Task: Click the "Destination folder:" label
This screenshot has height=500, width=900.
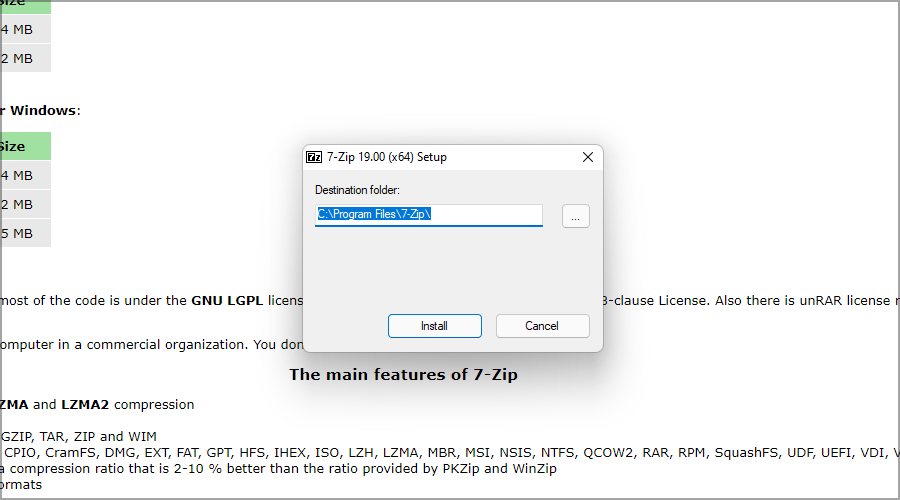Action: click(357, 190)
